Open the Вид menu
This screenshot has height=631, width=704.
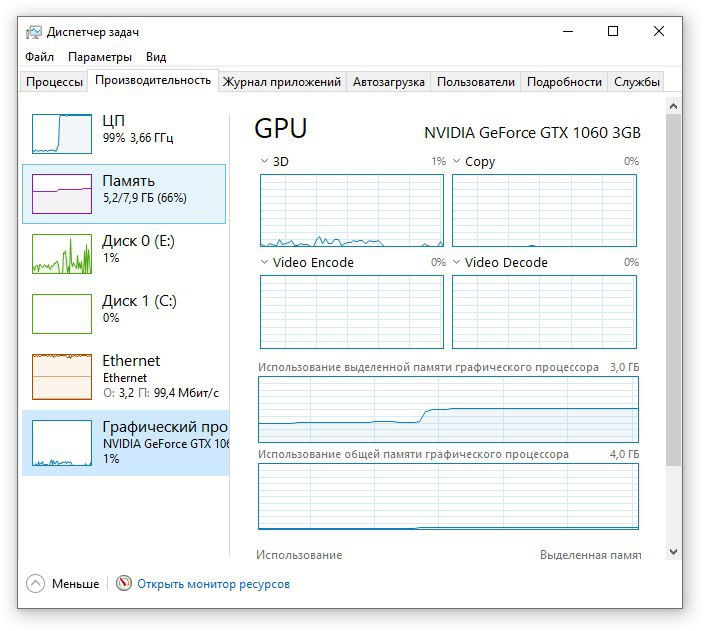pyautogui.click(x=156, y=57)
